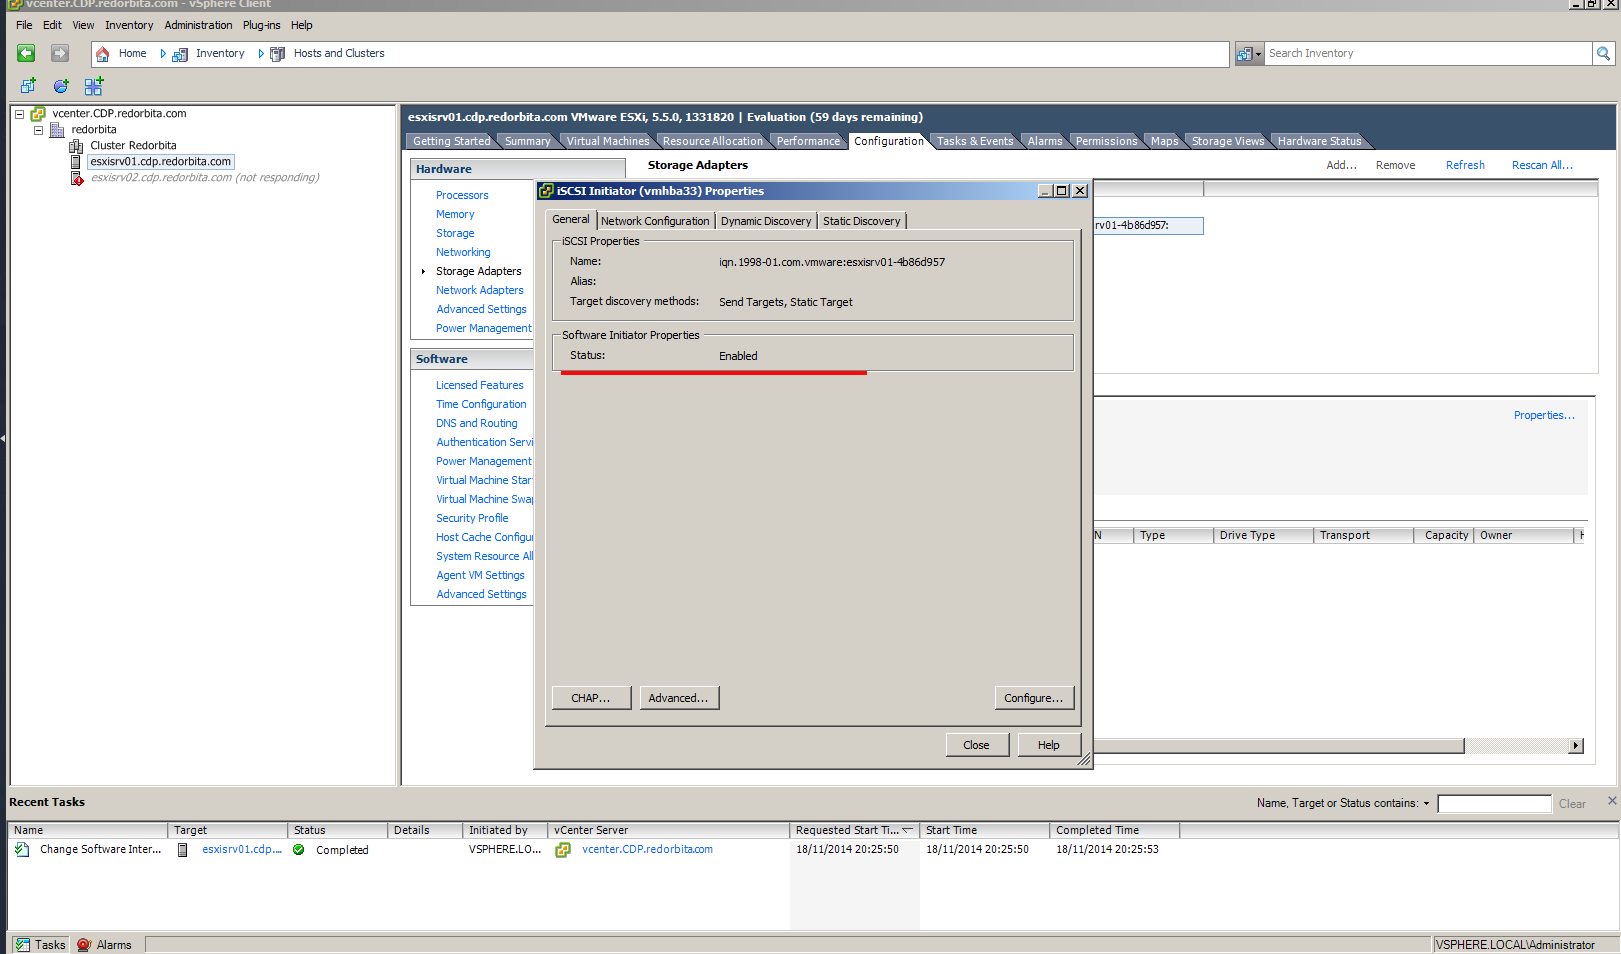Click the Configure... button
1621x954 pixels.
pos(1033,698)
